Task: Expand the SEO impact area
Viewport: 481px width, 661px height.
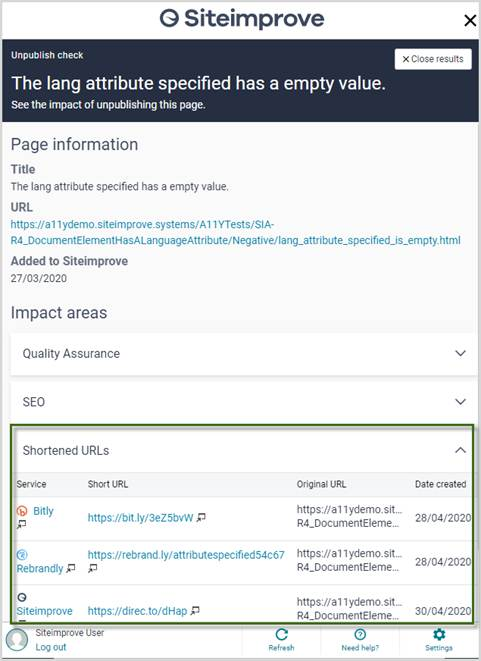Action: click(x=244, y=402)
